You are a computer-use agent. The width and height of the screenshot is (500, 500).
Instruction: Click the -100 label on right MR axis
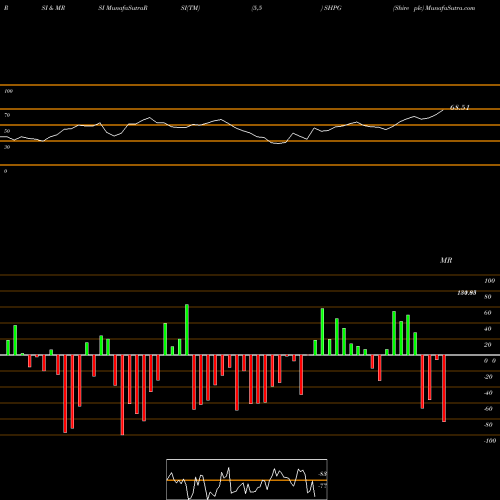(490, 441)
